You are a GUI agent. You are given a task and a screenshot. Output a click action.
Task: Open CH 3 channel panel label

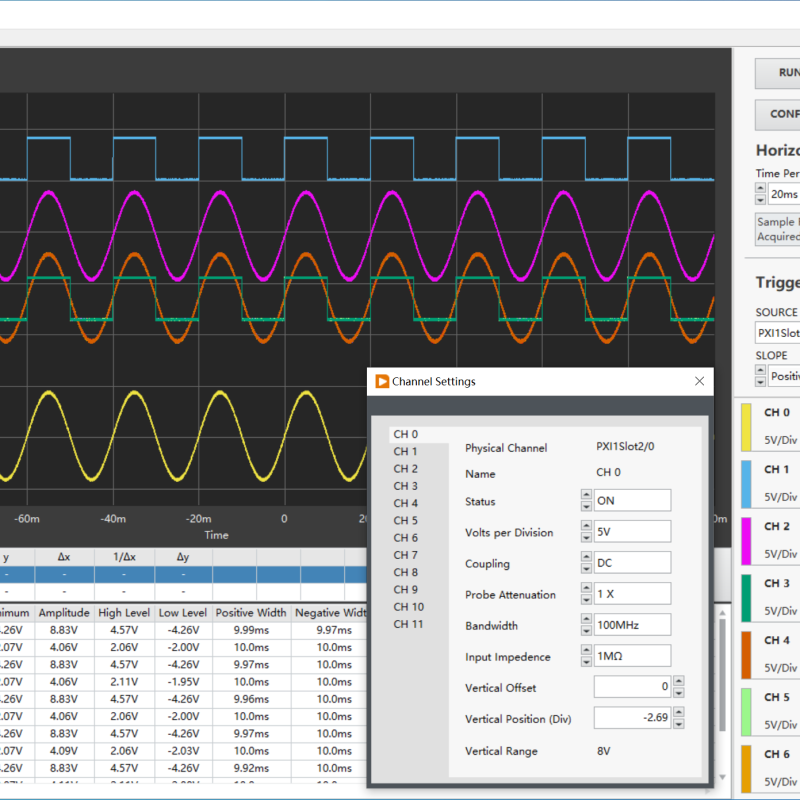(x=777, y=583)
